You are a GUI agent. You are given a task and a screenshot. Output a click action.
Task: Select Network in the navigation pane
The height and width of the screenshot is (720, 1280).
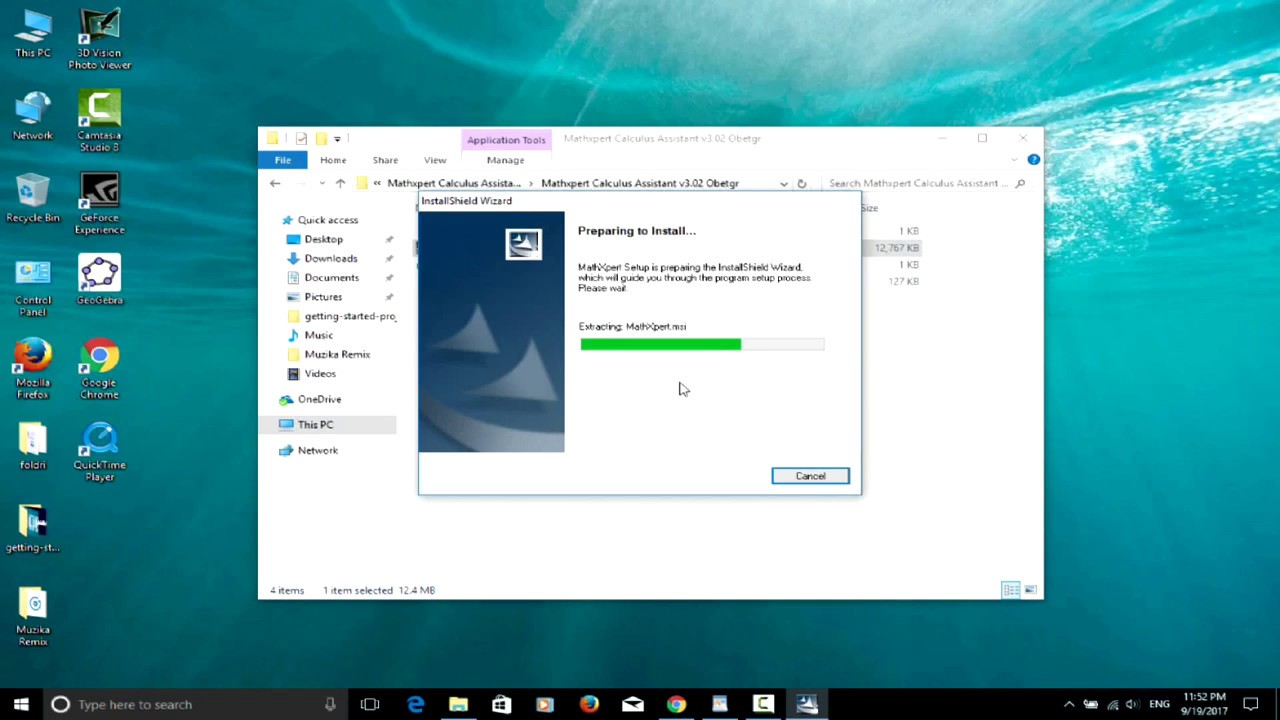(317, 450)
